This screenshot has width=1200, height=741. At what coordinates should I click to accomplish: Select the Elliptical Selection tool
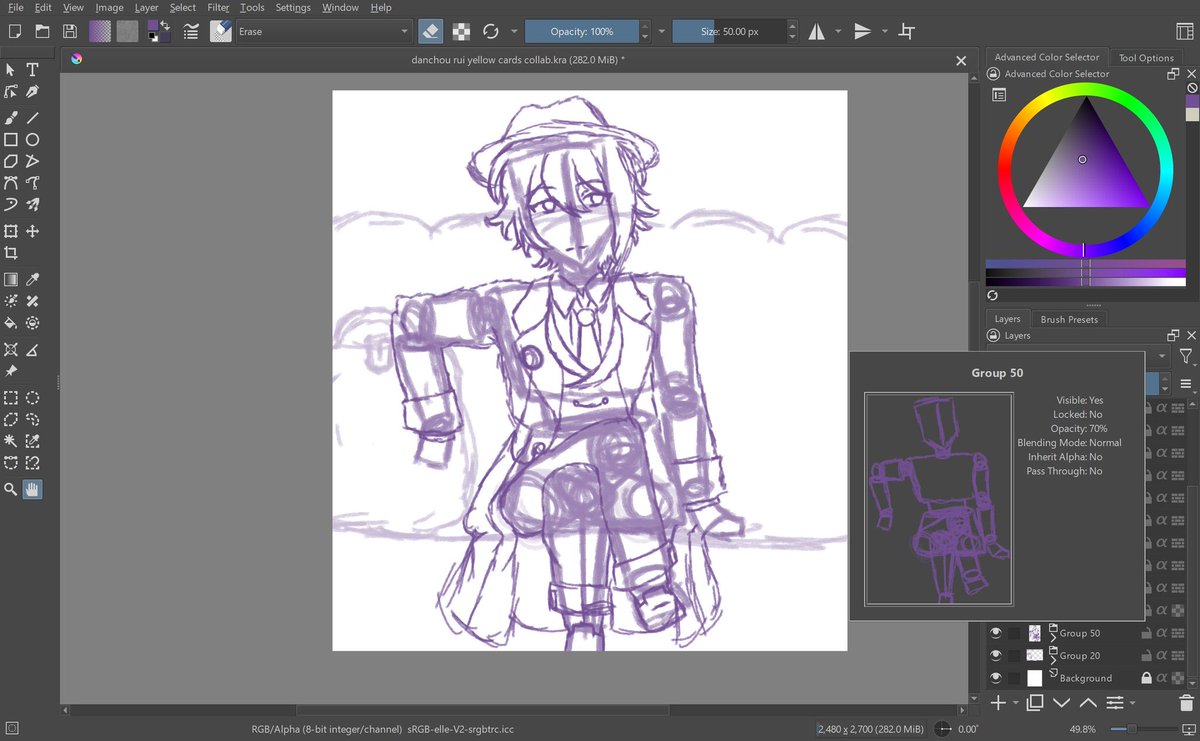click(32, 398)
